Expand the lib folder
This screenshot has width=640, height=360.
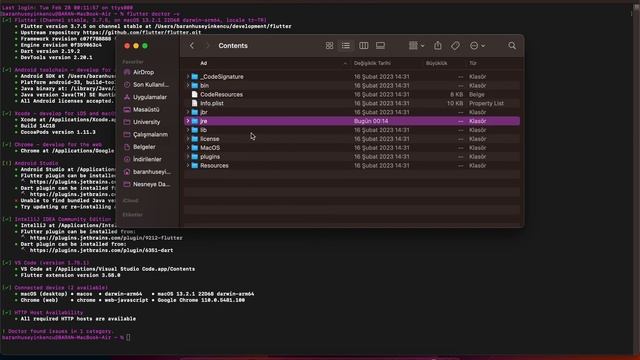tap(188, 130)
